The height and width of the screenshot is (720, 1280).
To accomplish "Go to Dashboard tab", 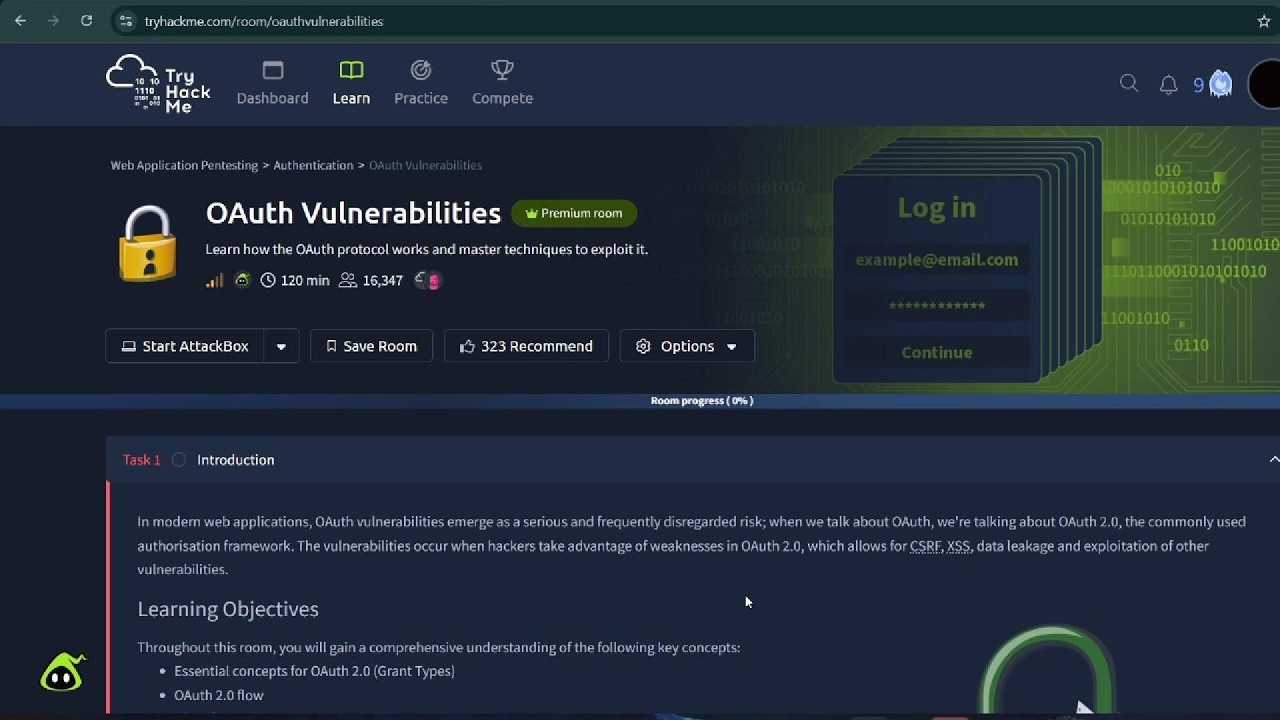I will pyautogui.click(x=272, y=84).
